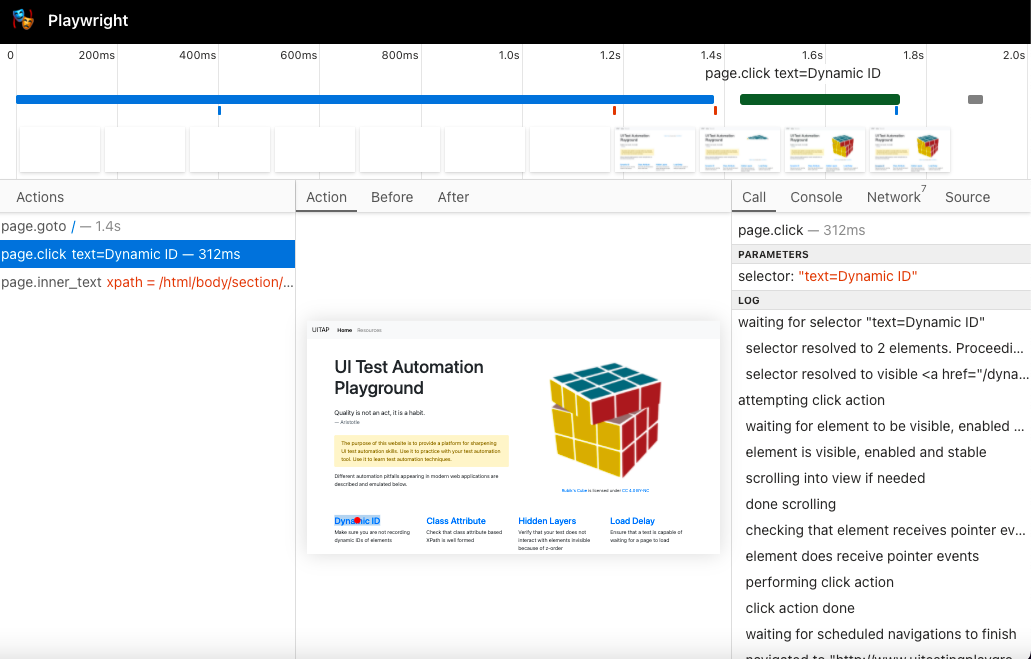Click the red click-point dot on Dynamic ID
Image resolution: width=1031 pixels, height=659 pixels.
[x=357, y=521]
